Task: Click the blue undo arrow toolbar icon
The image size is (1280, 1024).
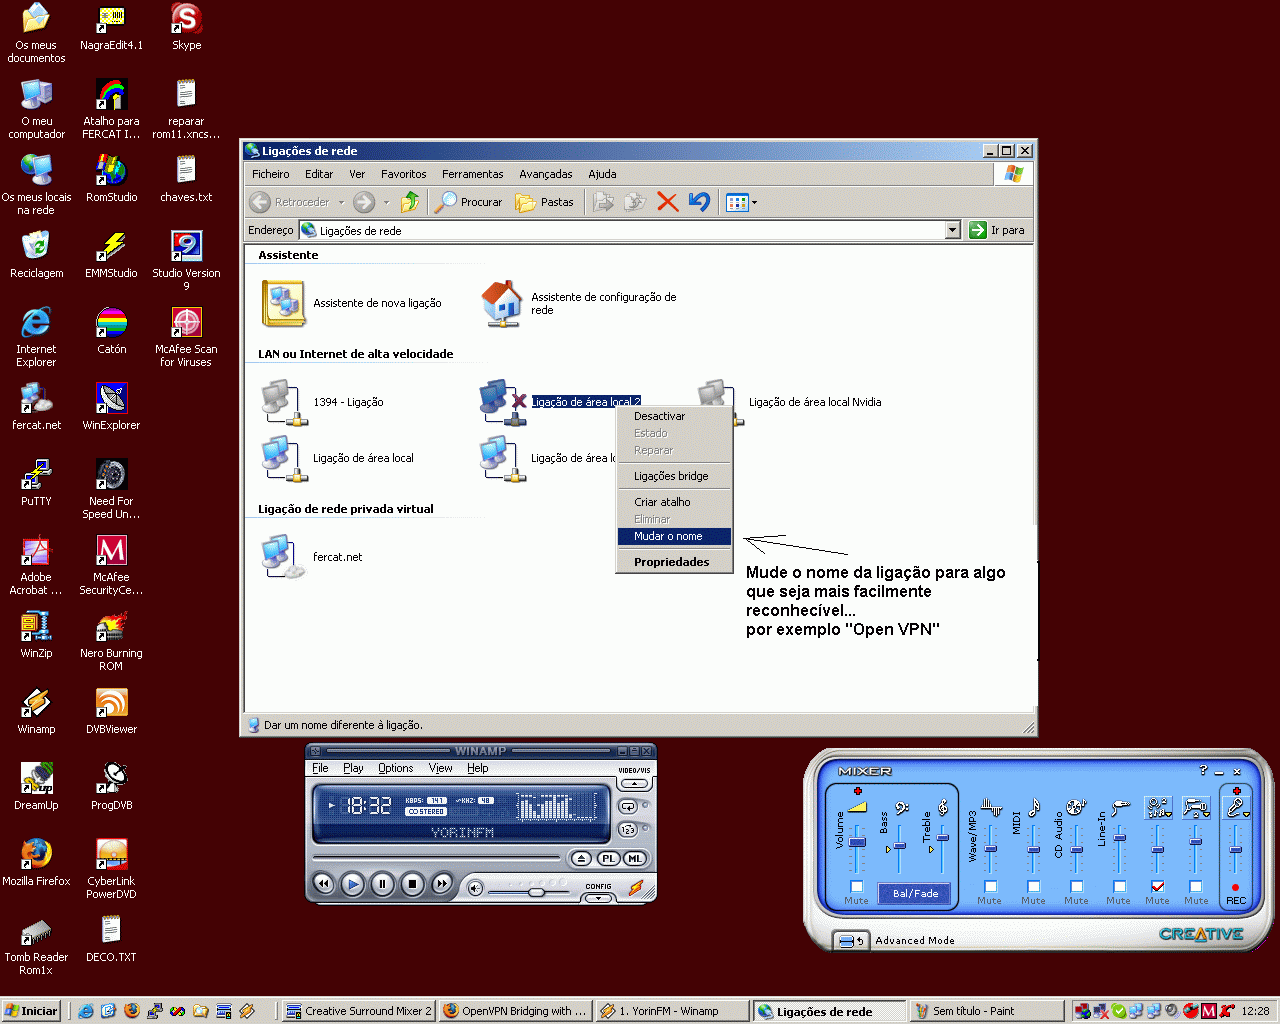Action: point(699,202)
